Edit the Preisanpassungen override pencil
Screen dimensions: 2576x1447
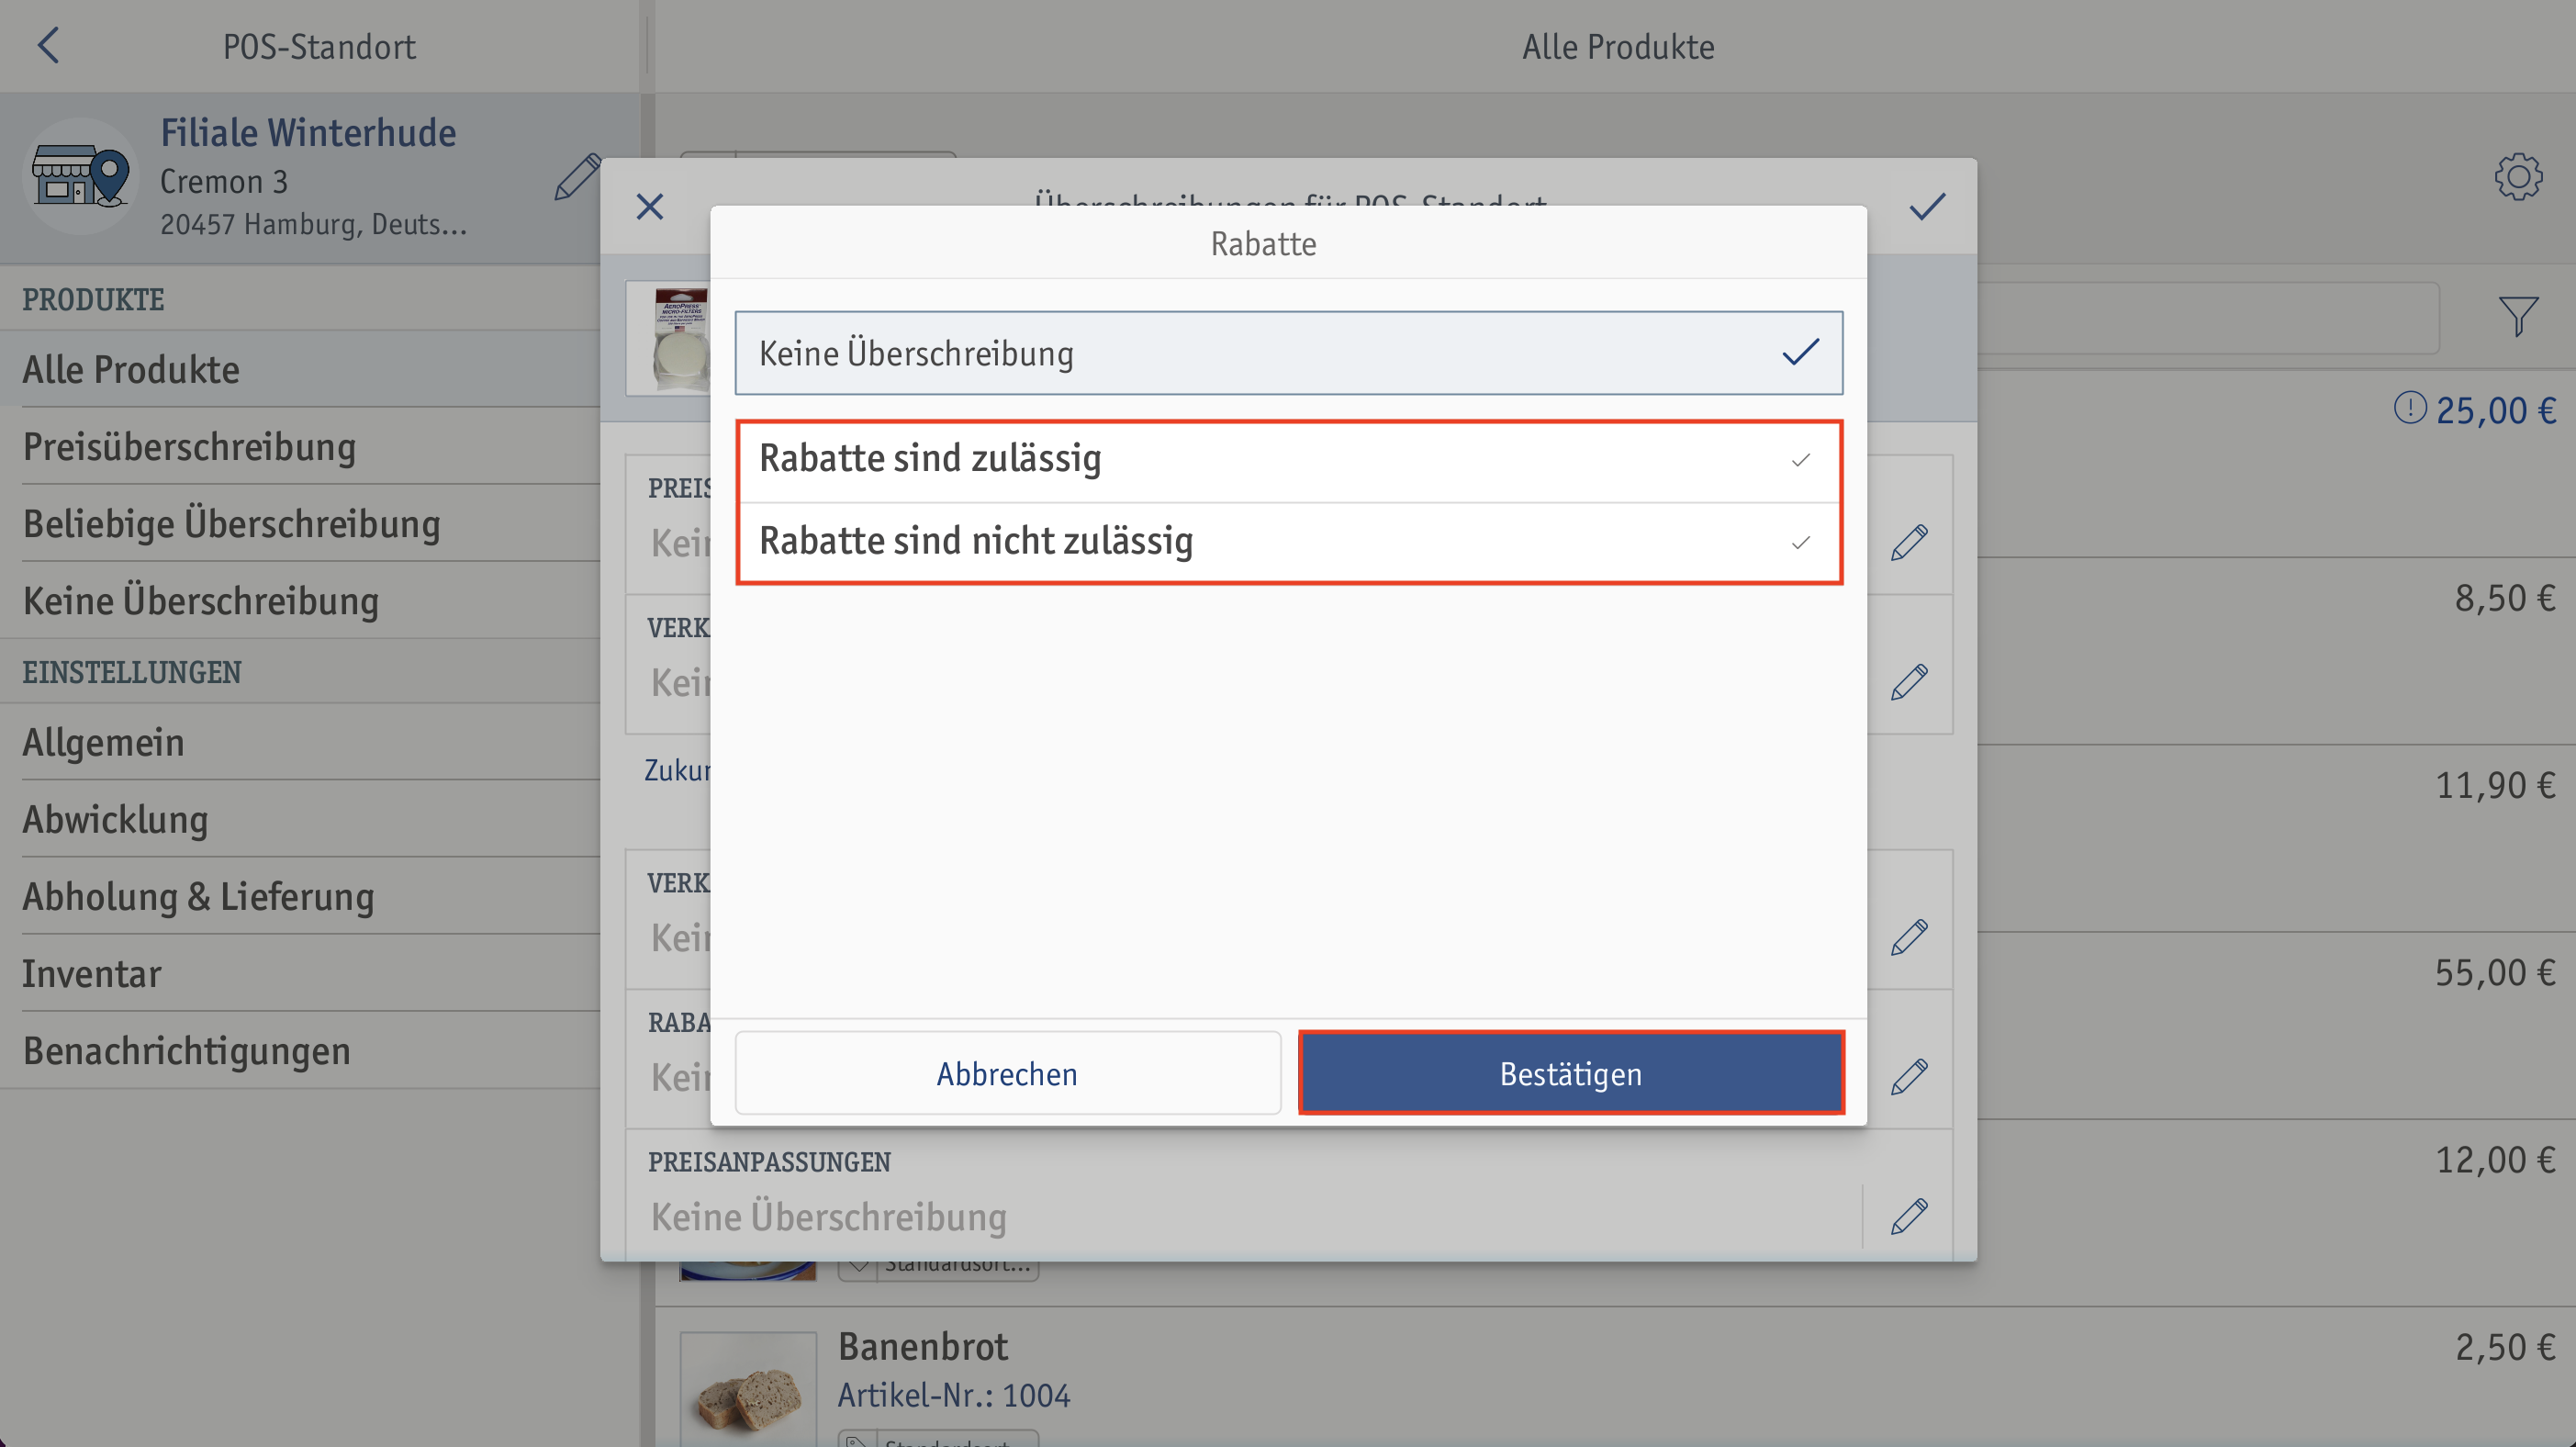click(1909, 1216)
